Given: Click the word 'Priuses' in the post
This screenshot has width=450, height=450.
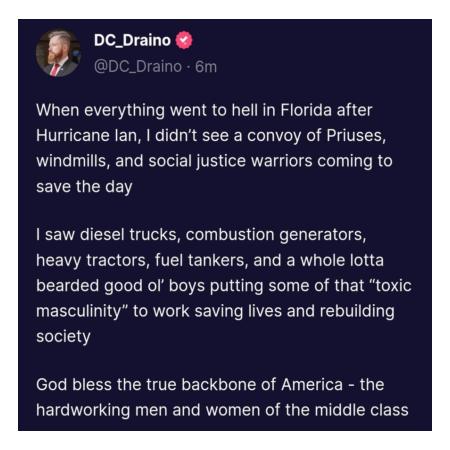Looking at the screenshot, I should (354, 135).
